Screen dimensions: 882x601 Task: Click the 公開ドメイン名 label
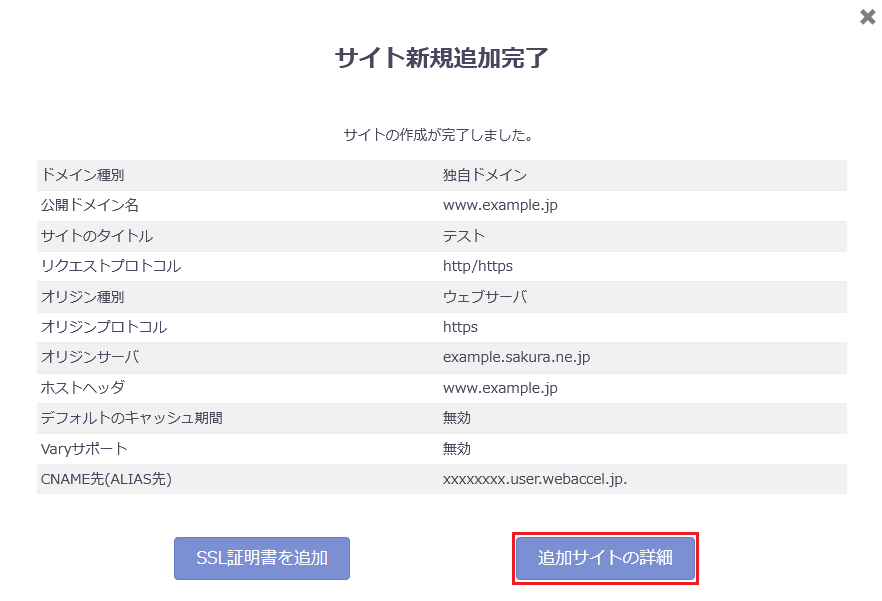[x=90, y=205]
